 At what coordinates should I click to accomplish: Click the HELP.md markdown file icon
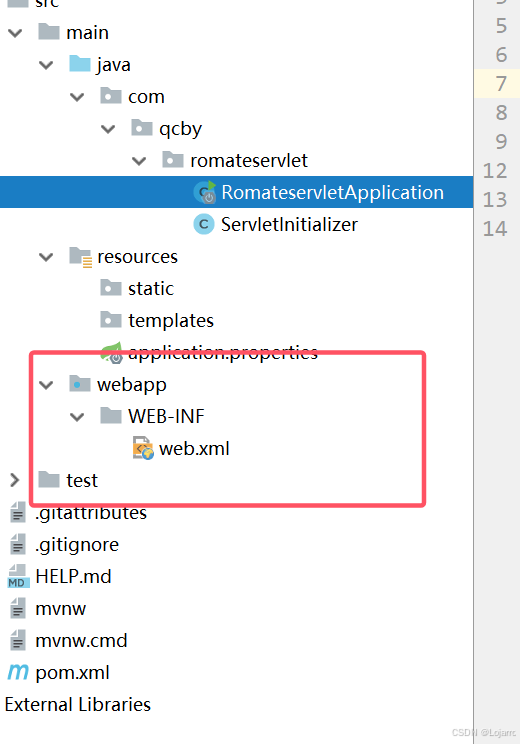pos(18,576)
